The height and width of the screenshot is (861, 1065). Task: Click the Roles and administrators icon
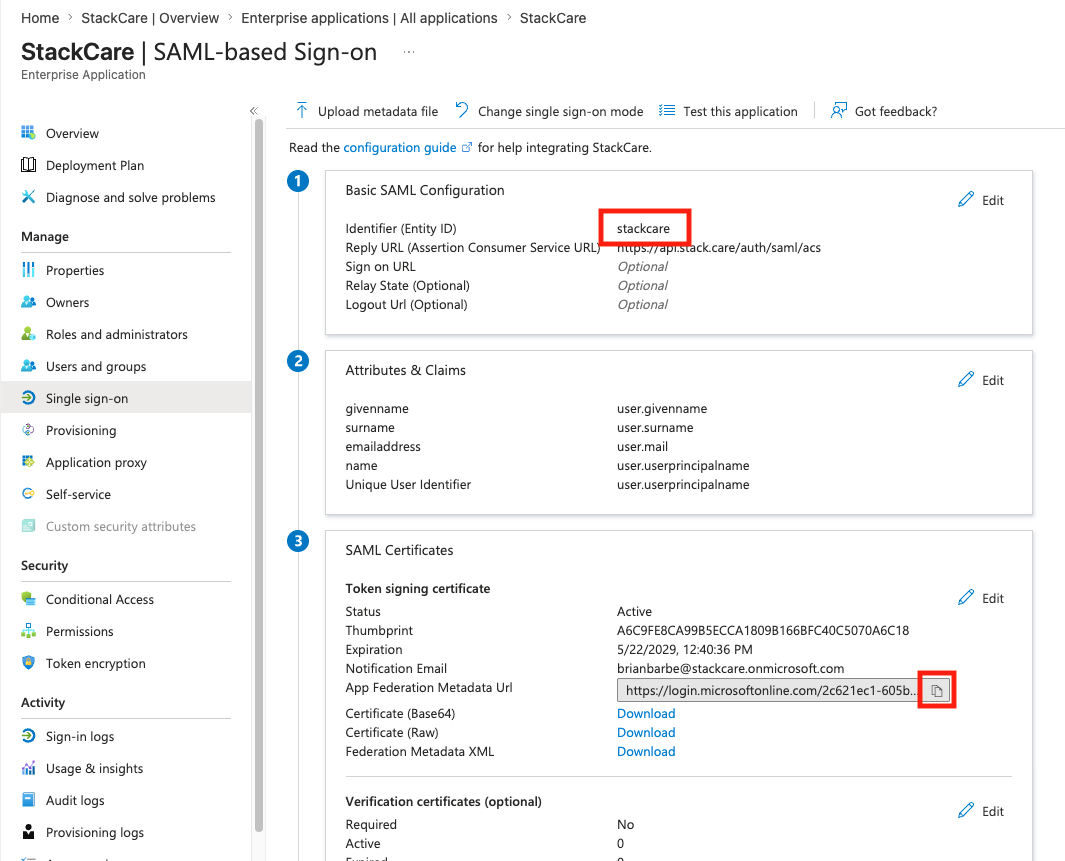28,333
